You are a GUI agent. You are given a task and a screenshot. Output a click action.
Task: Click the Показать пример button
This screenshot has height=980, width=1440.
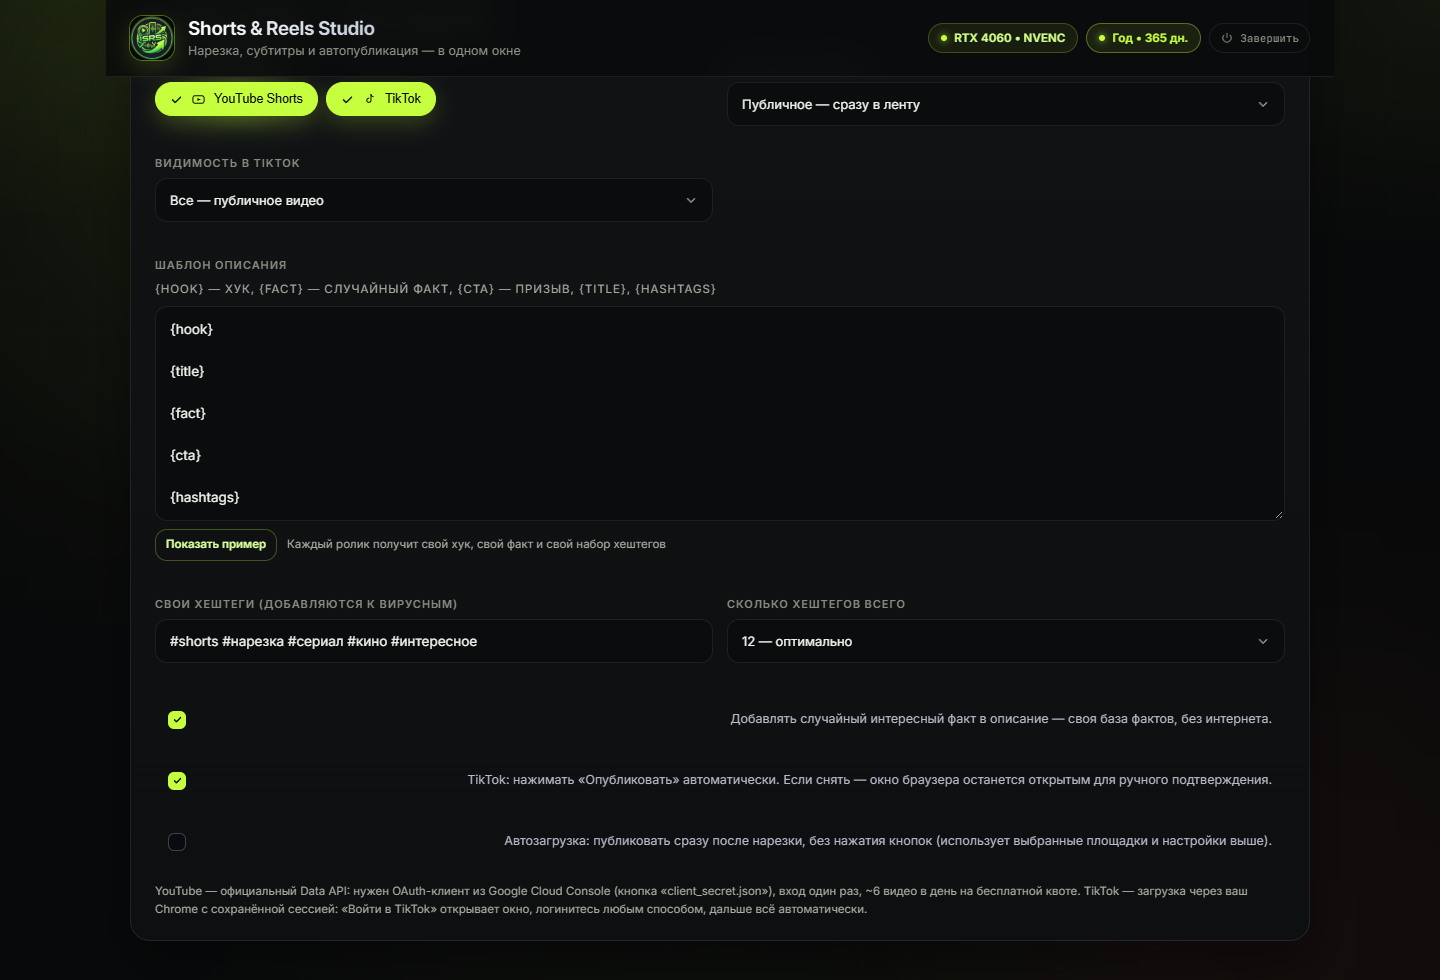tap(216, 545)
